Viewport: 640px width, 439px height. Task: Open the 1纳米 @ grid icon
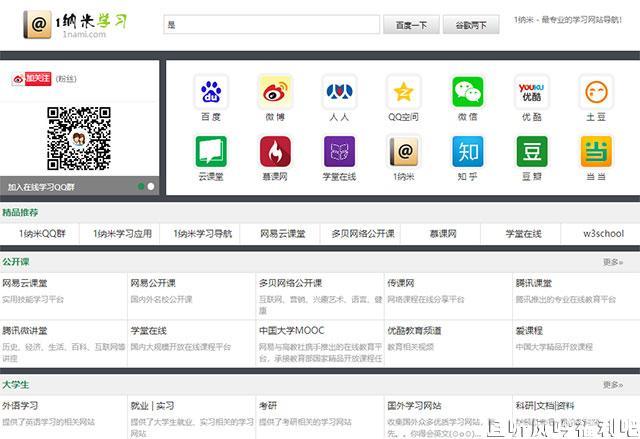pyautogui.click(x=403, y=151)
